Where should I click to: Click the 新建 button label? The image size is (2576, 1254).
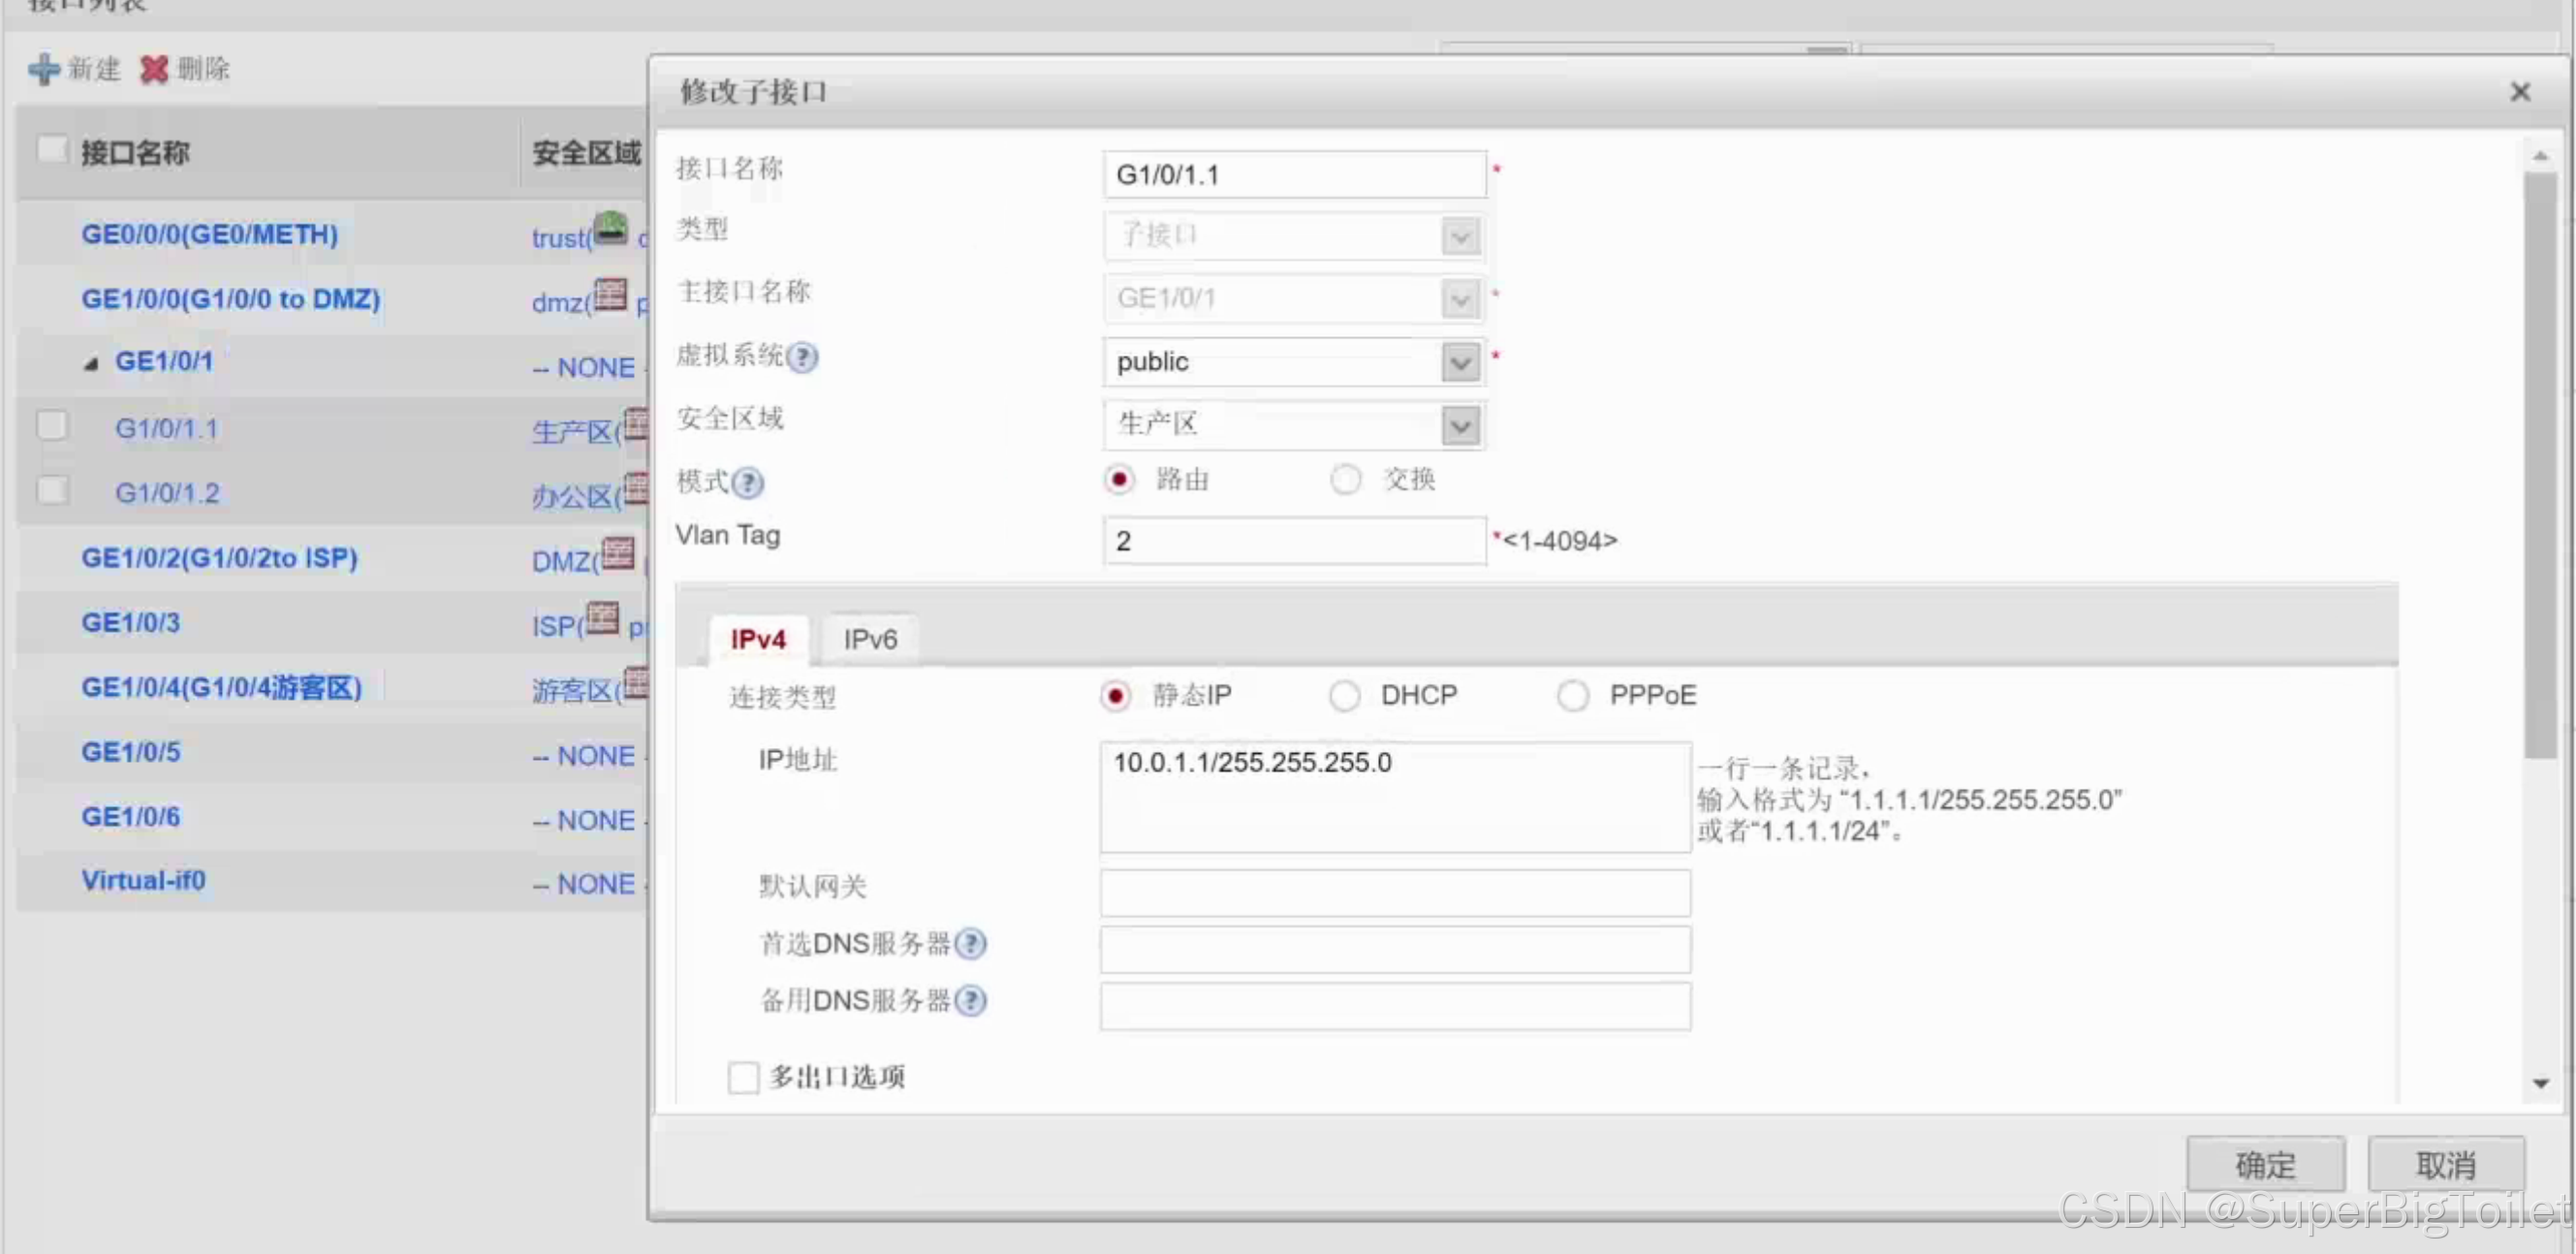[x=94, y=69]
